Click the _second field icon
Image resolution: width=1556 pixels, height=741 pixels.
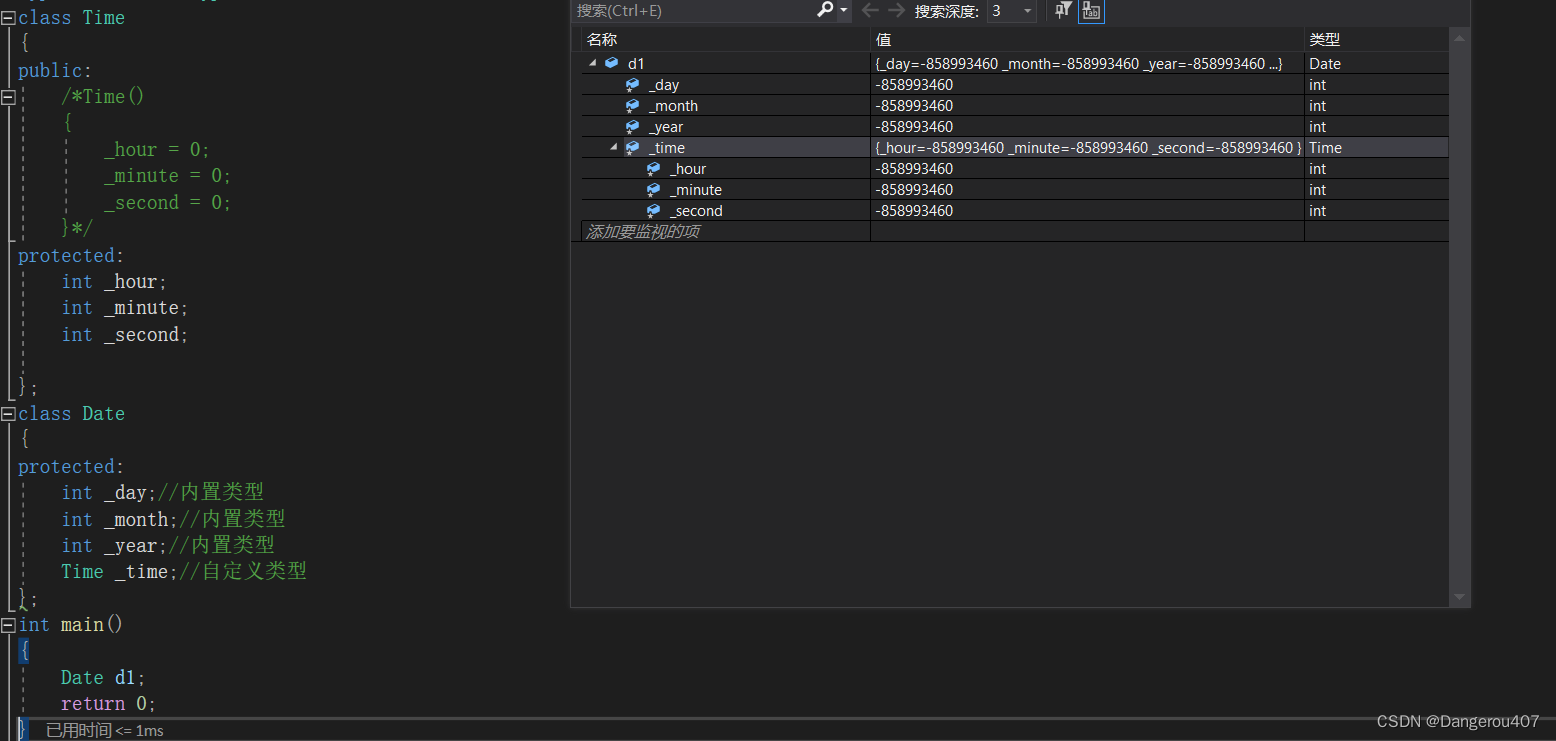[x=653, y=211]
